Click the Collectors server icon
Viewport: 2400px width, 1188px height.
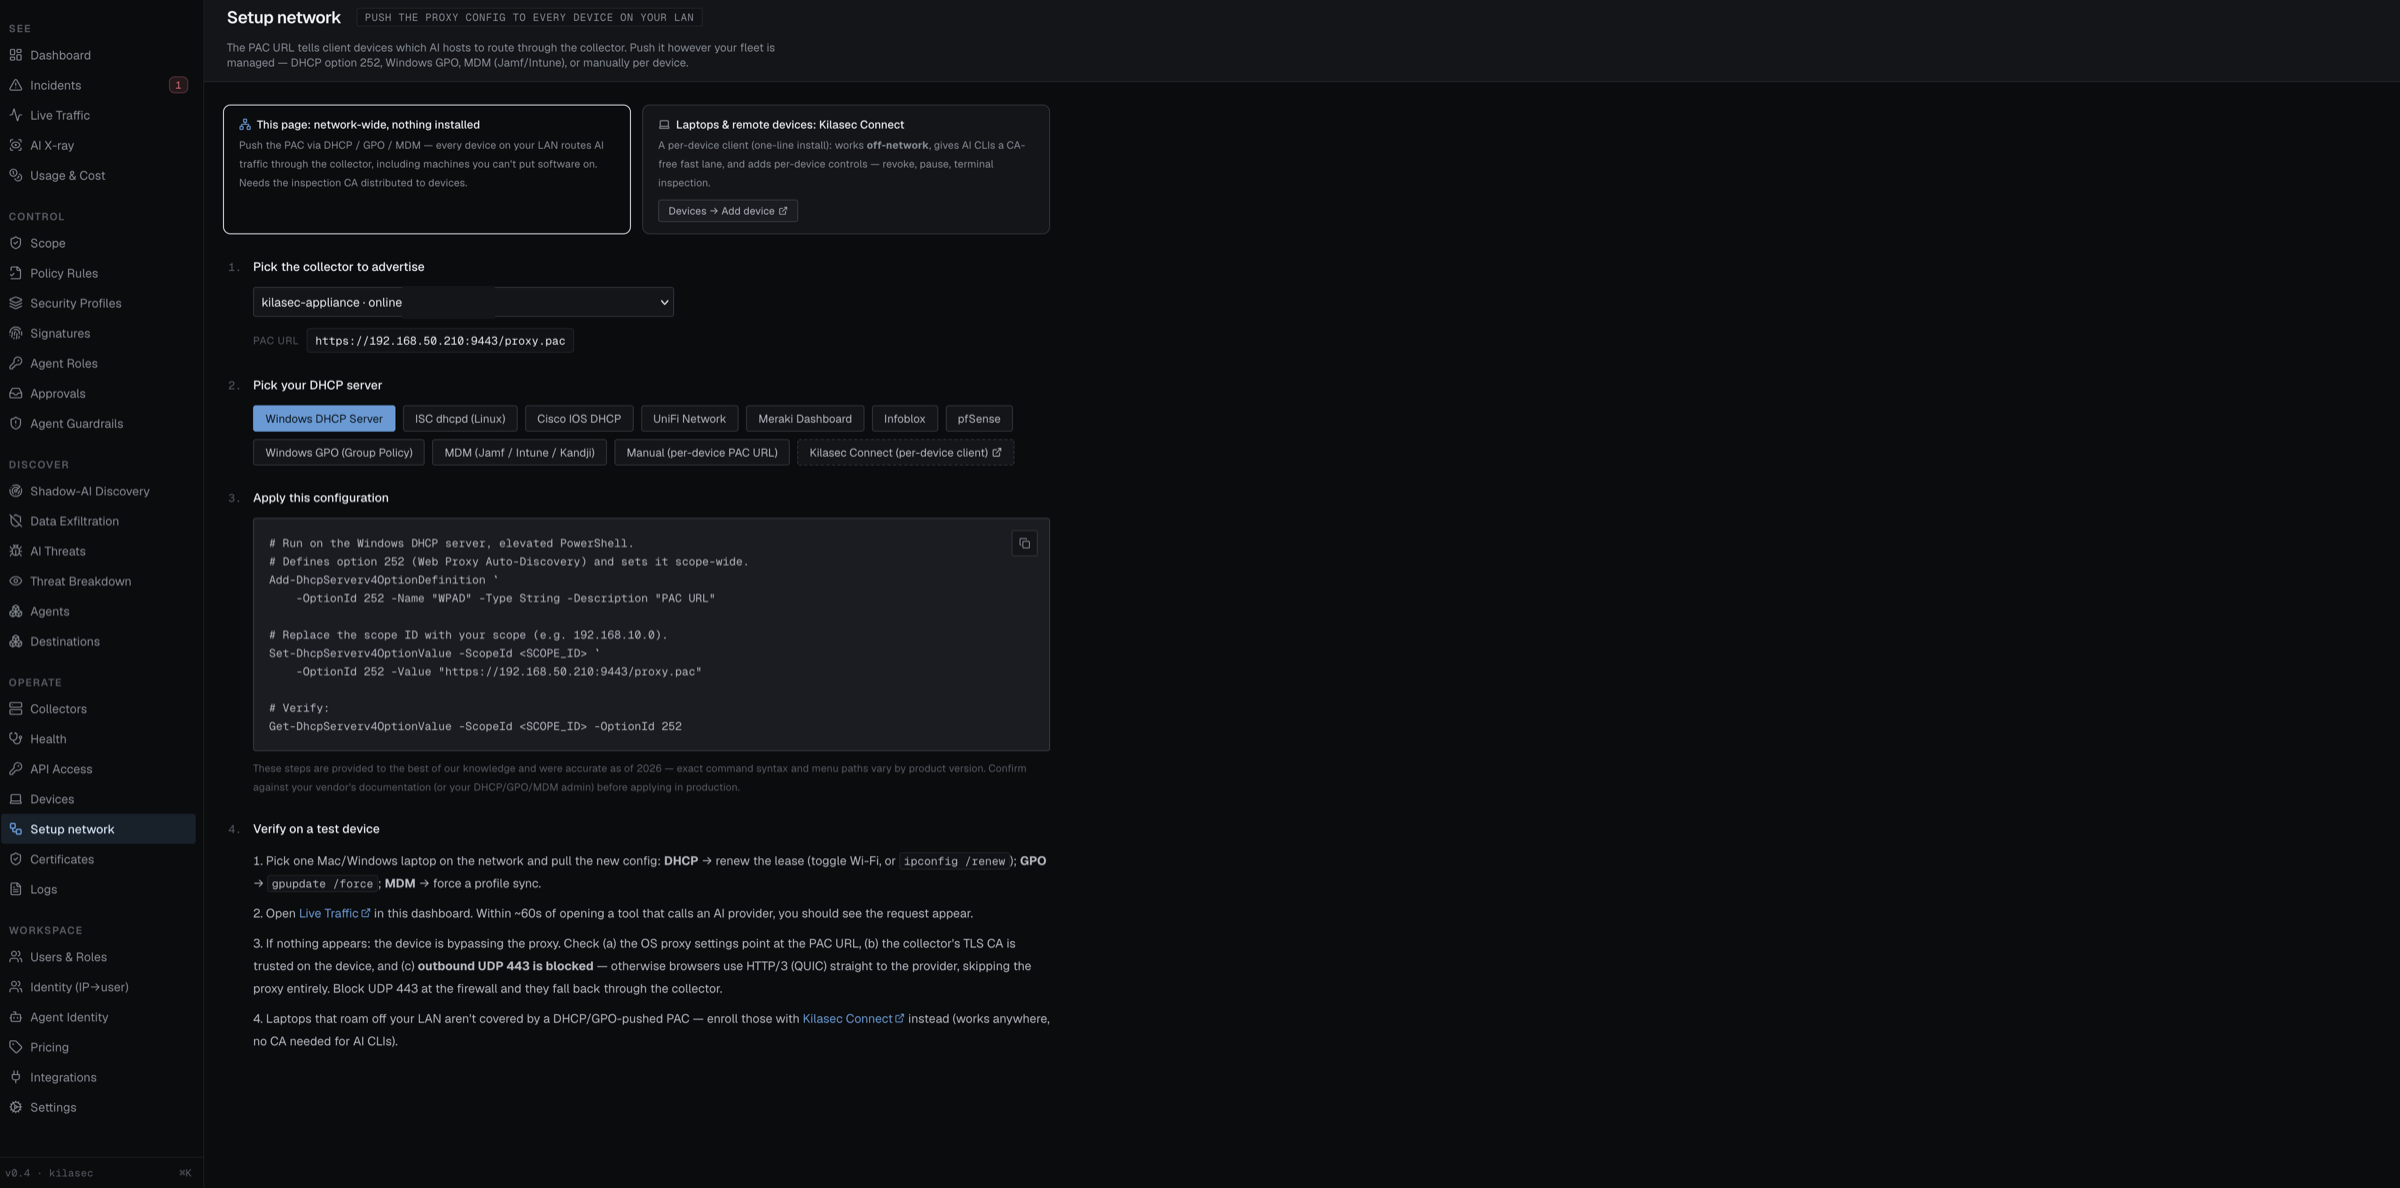click(x=16, y=709)
